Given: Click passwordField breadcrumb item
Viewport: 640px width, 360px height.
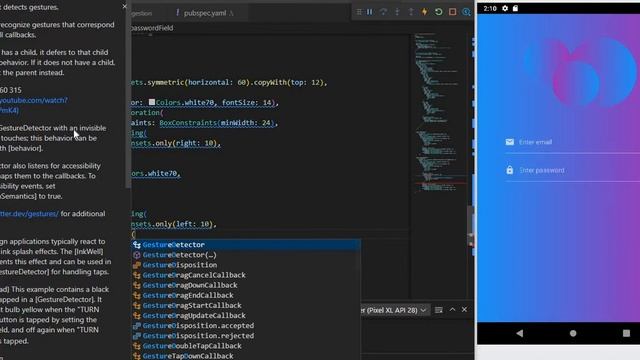Looking at the screenshot, I should (152, 28).
